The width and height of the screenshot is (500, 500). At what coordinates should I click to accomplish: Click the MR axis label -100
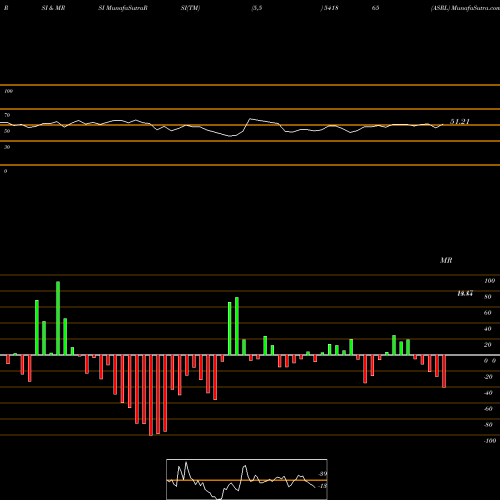point(490,441)
